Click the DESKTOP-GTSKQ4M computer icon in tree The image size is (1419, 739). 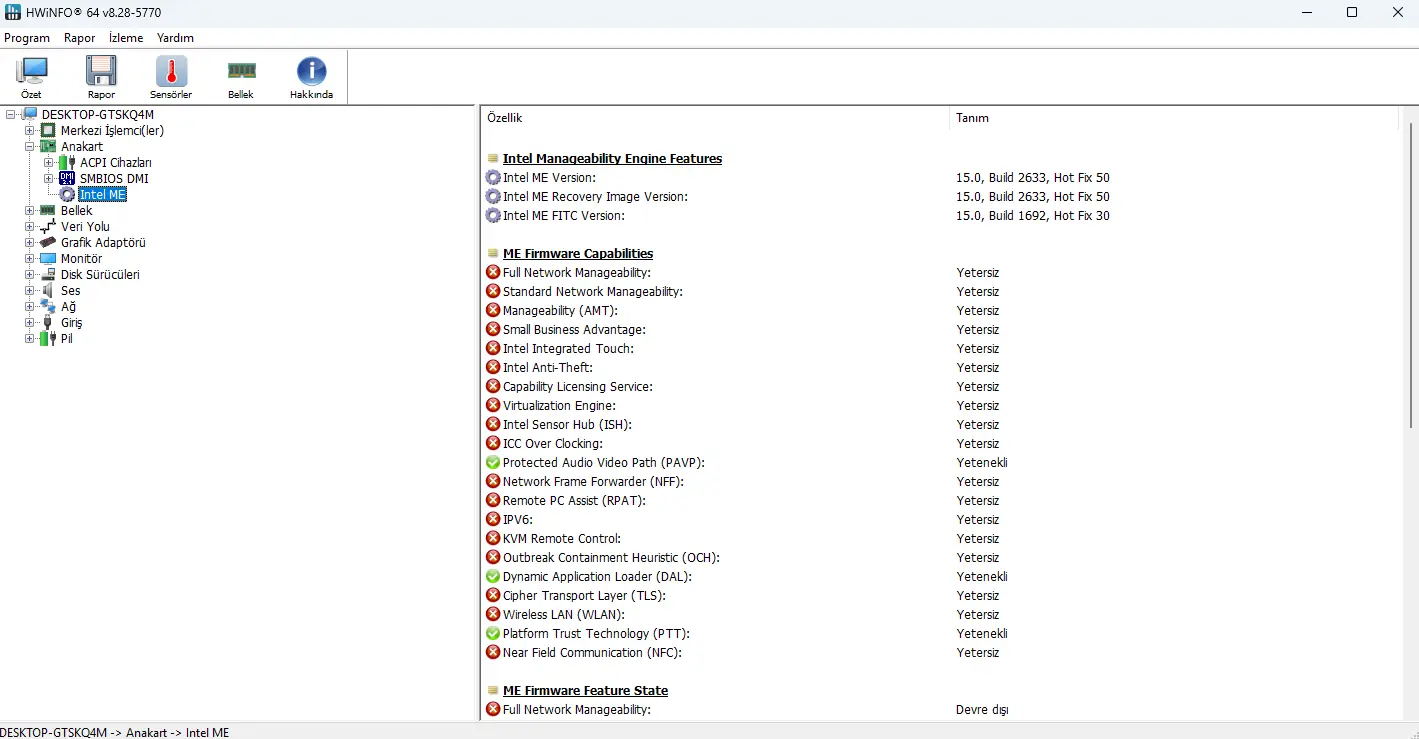pos(30,115)
